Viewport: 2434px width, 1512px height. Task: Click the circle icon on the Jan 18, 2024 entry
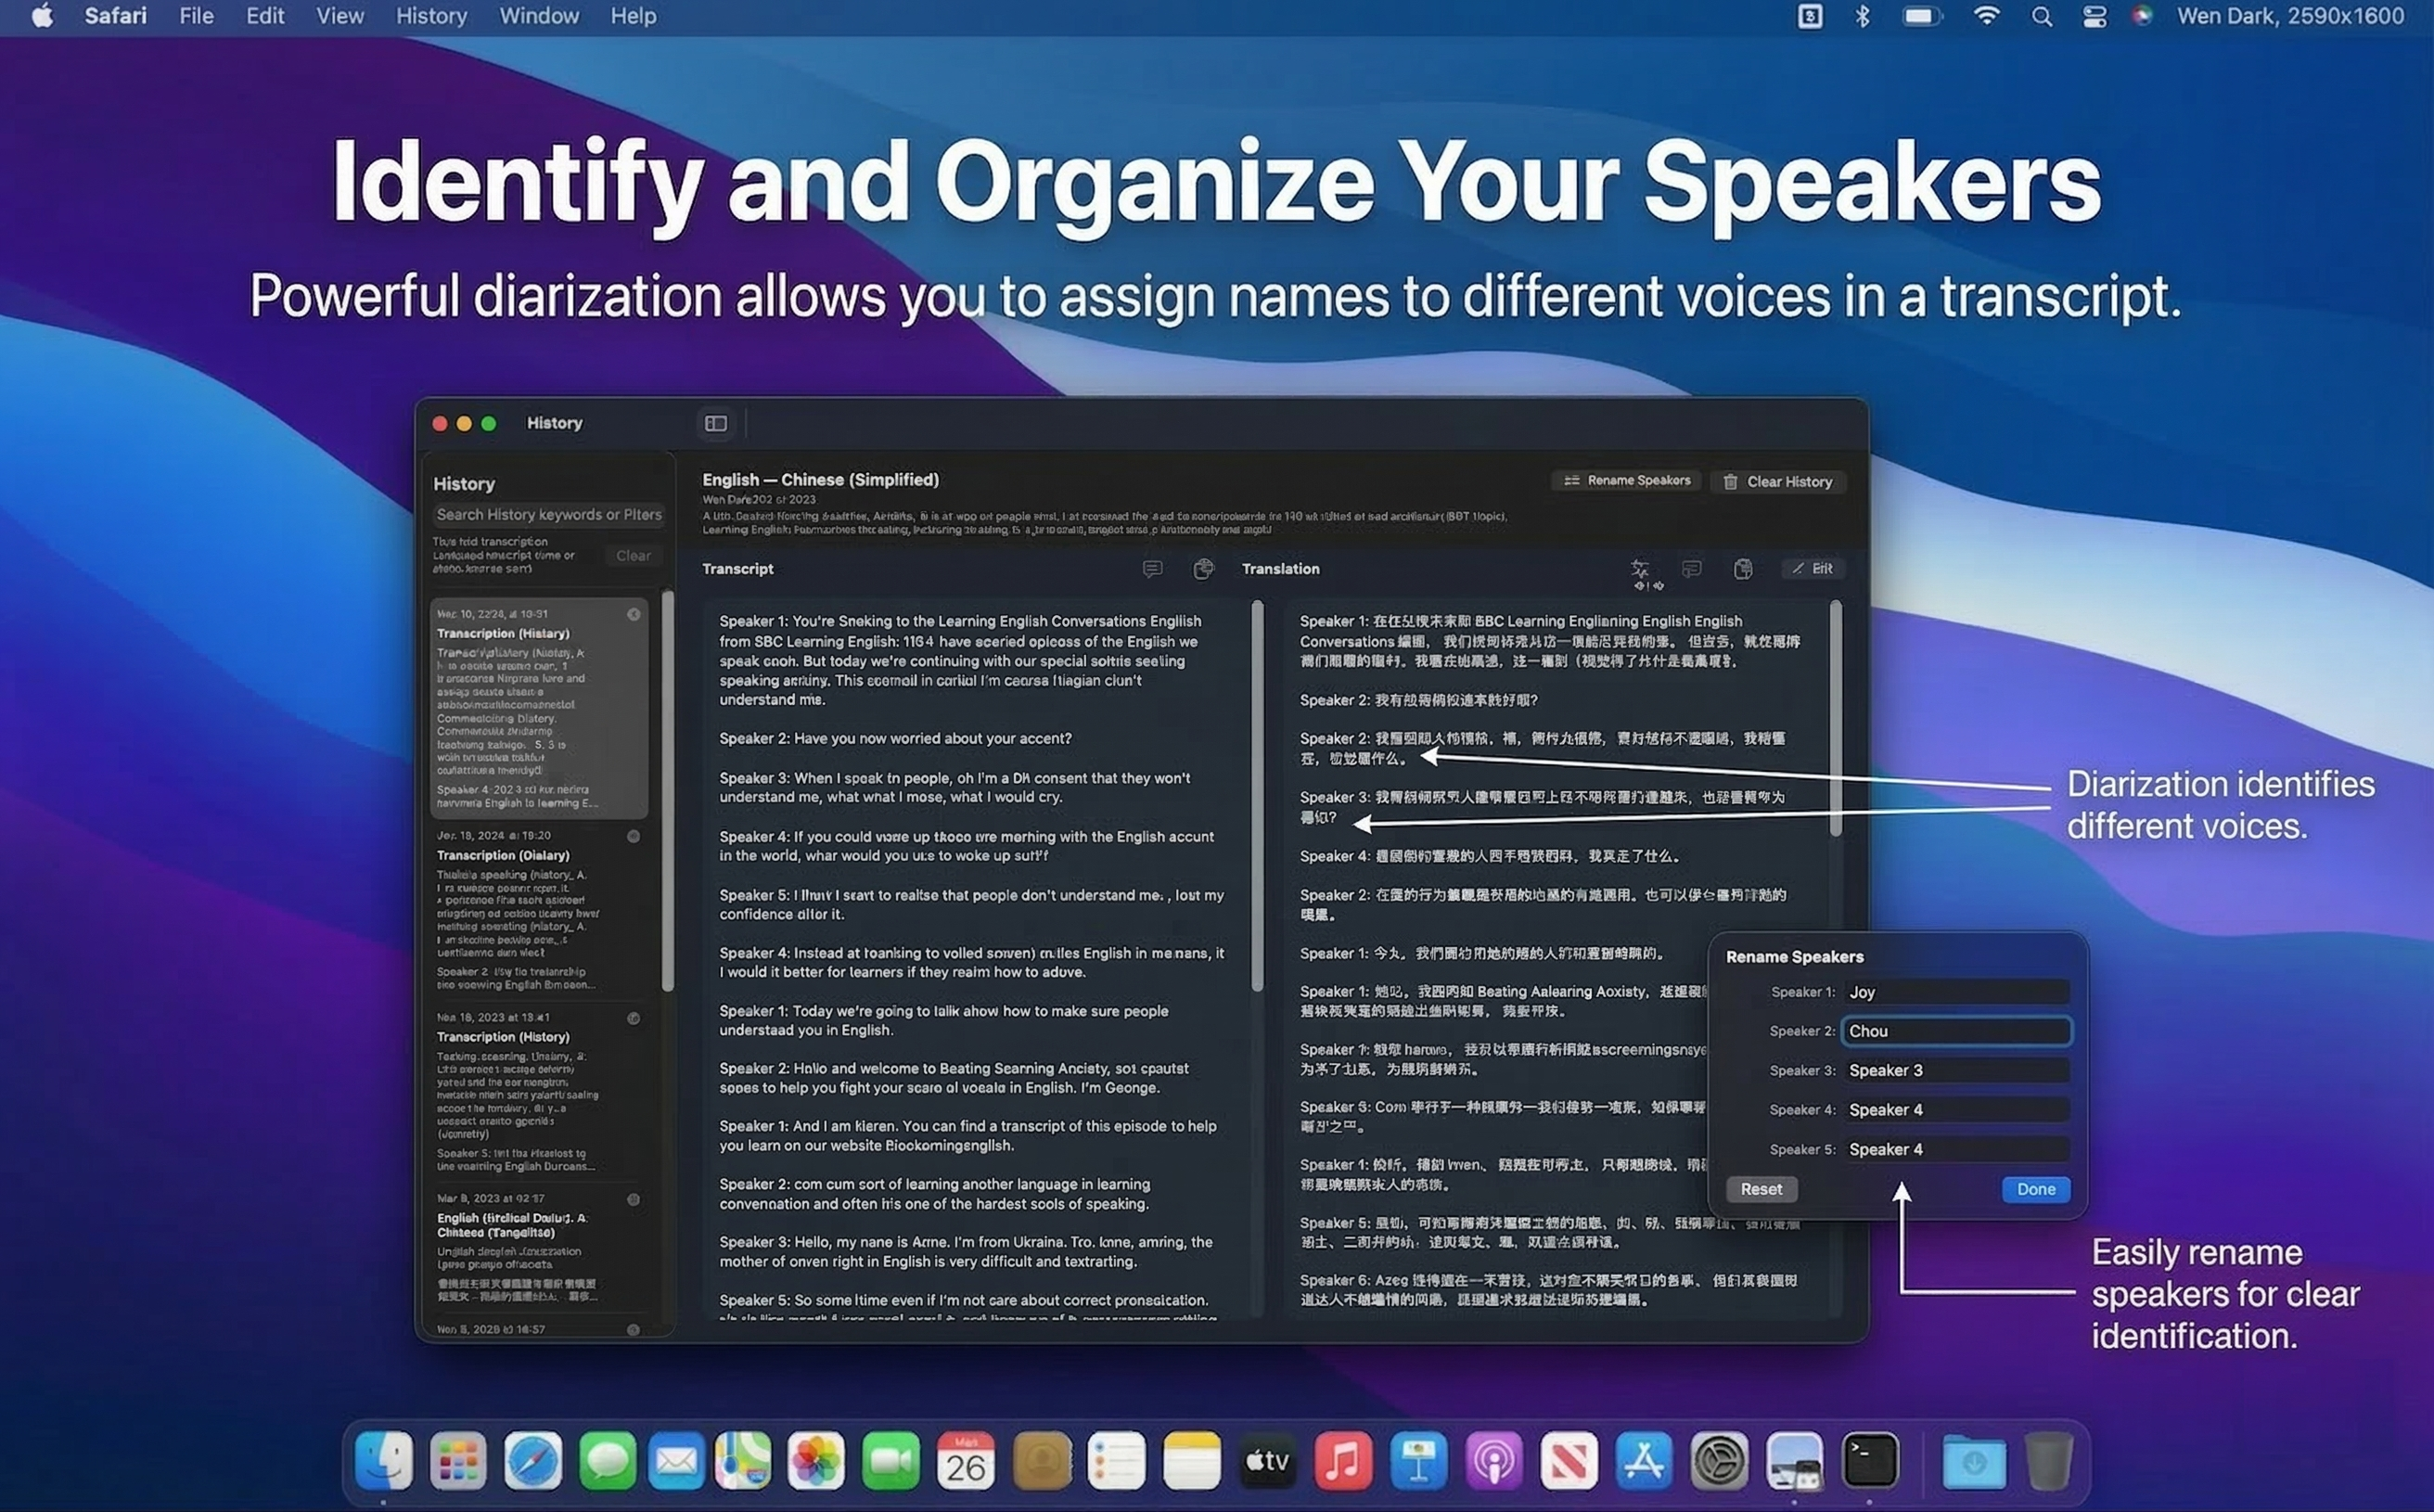tap(633, 836)
